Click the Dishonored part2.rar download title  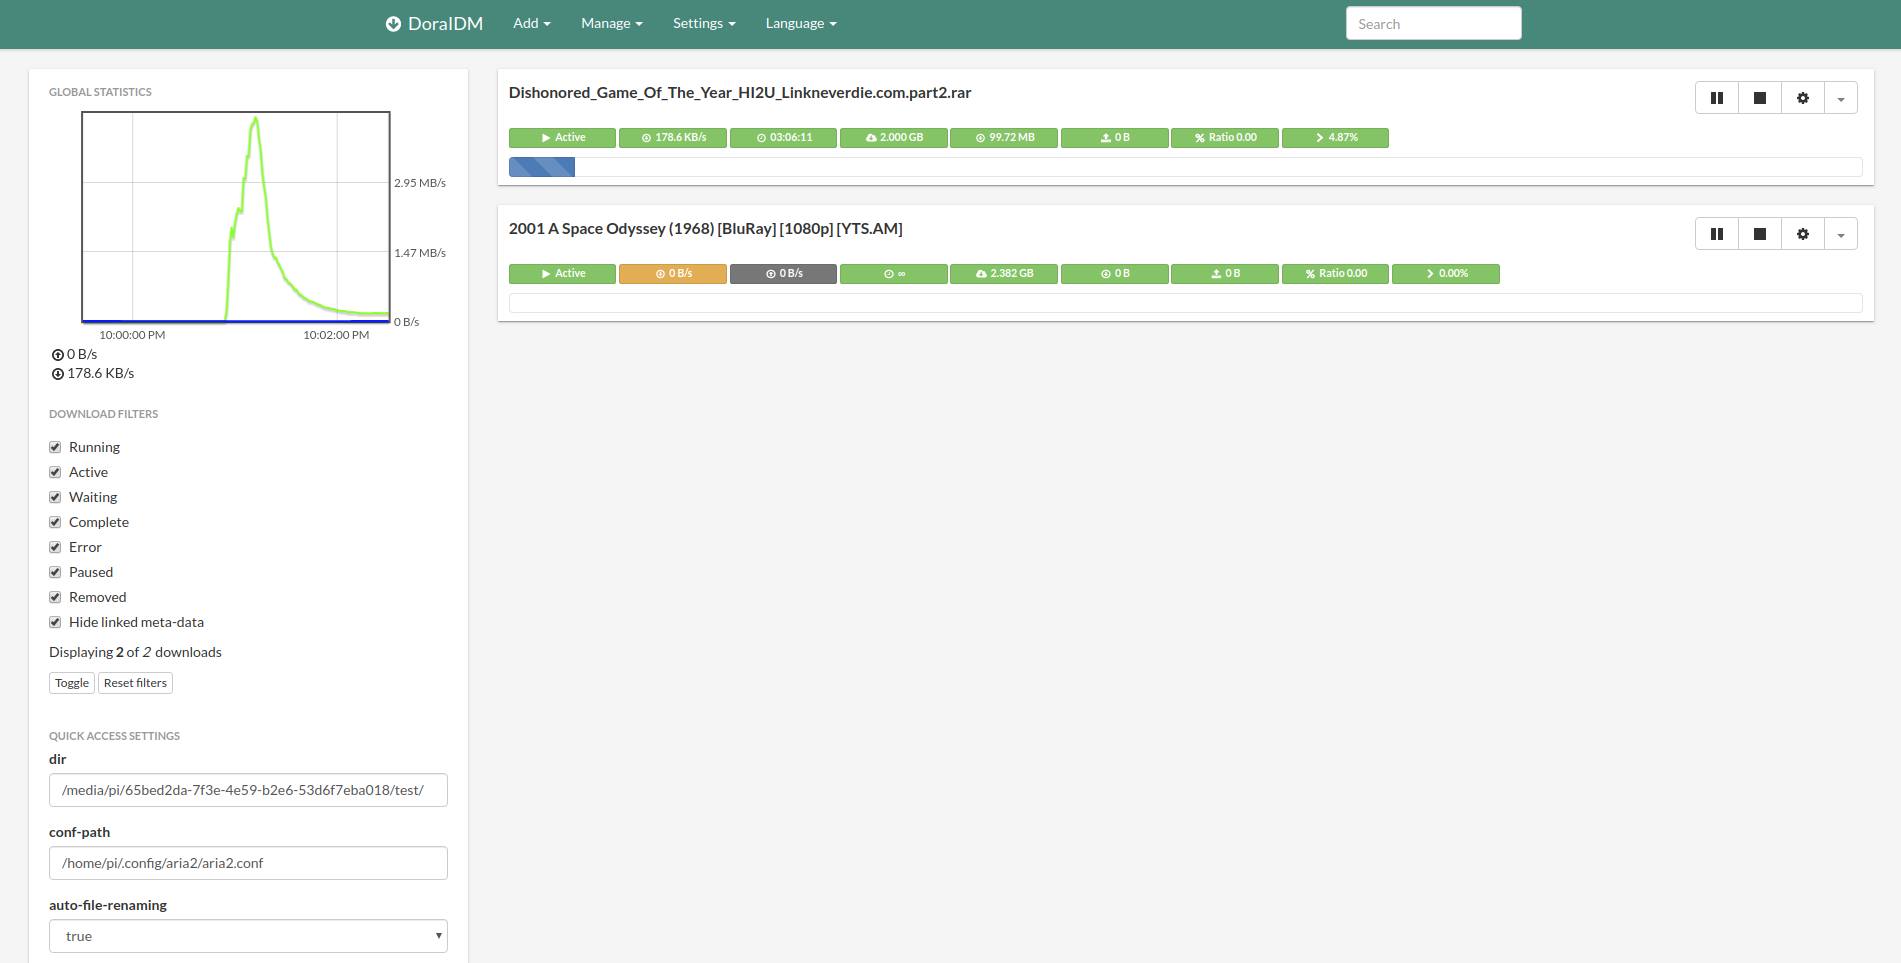click(x=740, y=92)
